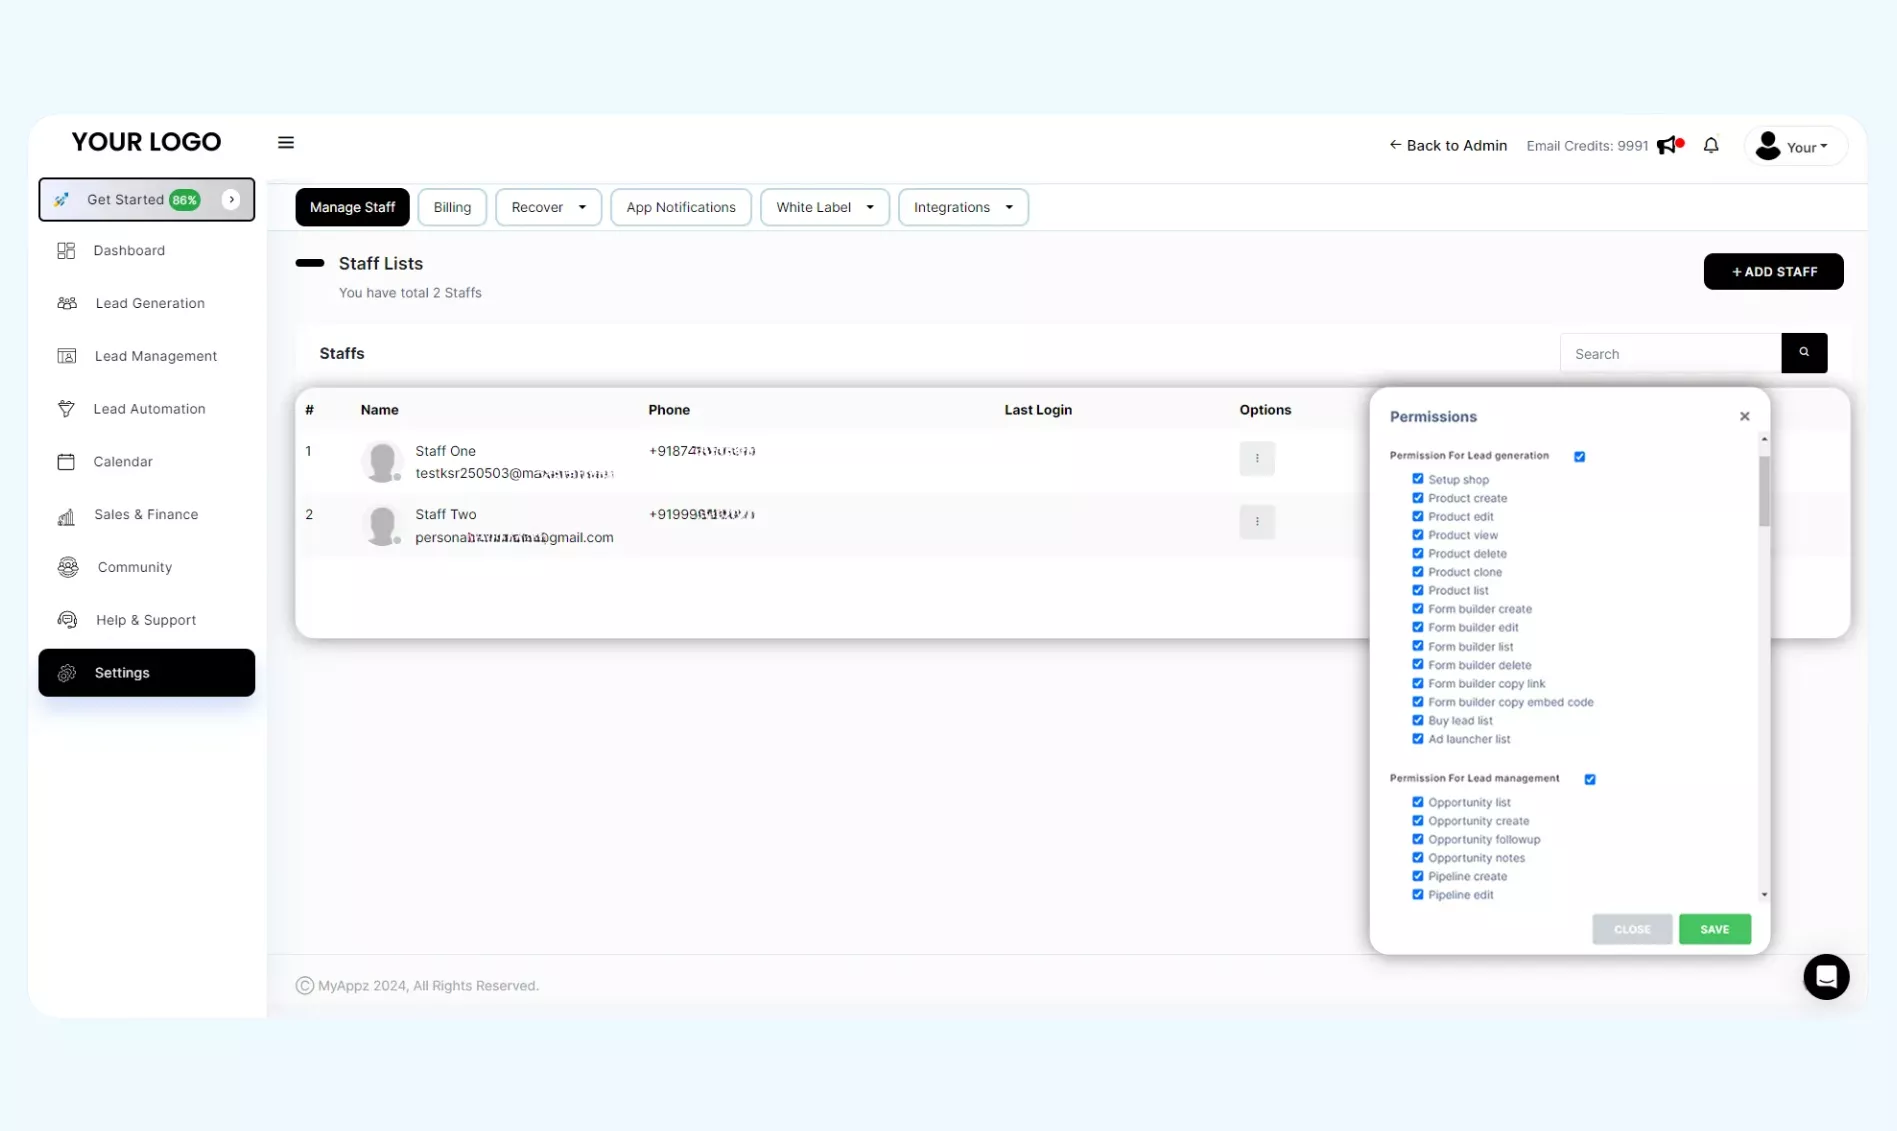Expand the Recover dropdown
Viewport: 1897px width, 1131px height.
[x=548, y=207]
